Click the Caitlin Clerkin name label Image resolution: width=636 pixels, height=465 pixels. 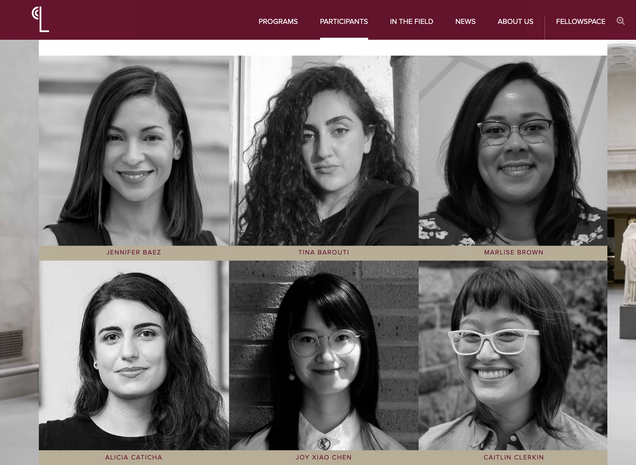(x=514, y=457)
